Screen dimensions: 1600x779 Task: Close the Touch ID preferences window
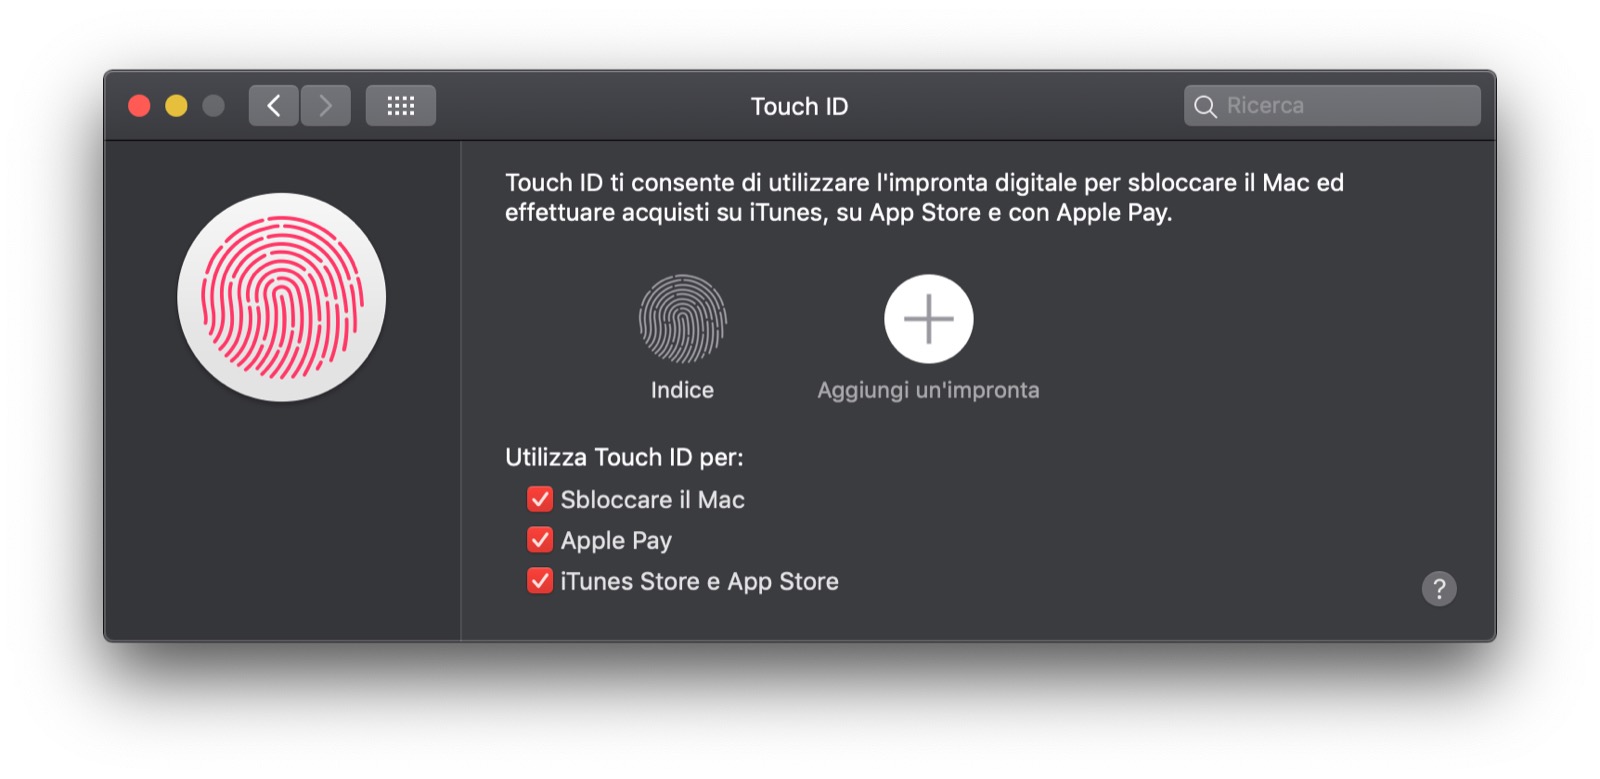(x=139, y=106)
